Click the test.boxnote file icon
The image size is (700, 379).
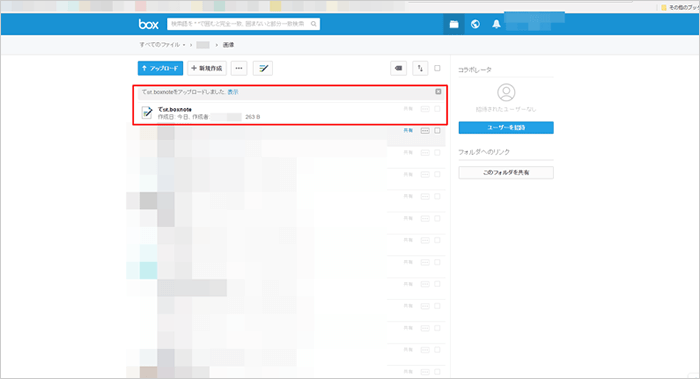point(147,112)
